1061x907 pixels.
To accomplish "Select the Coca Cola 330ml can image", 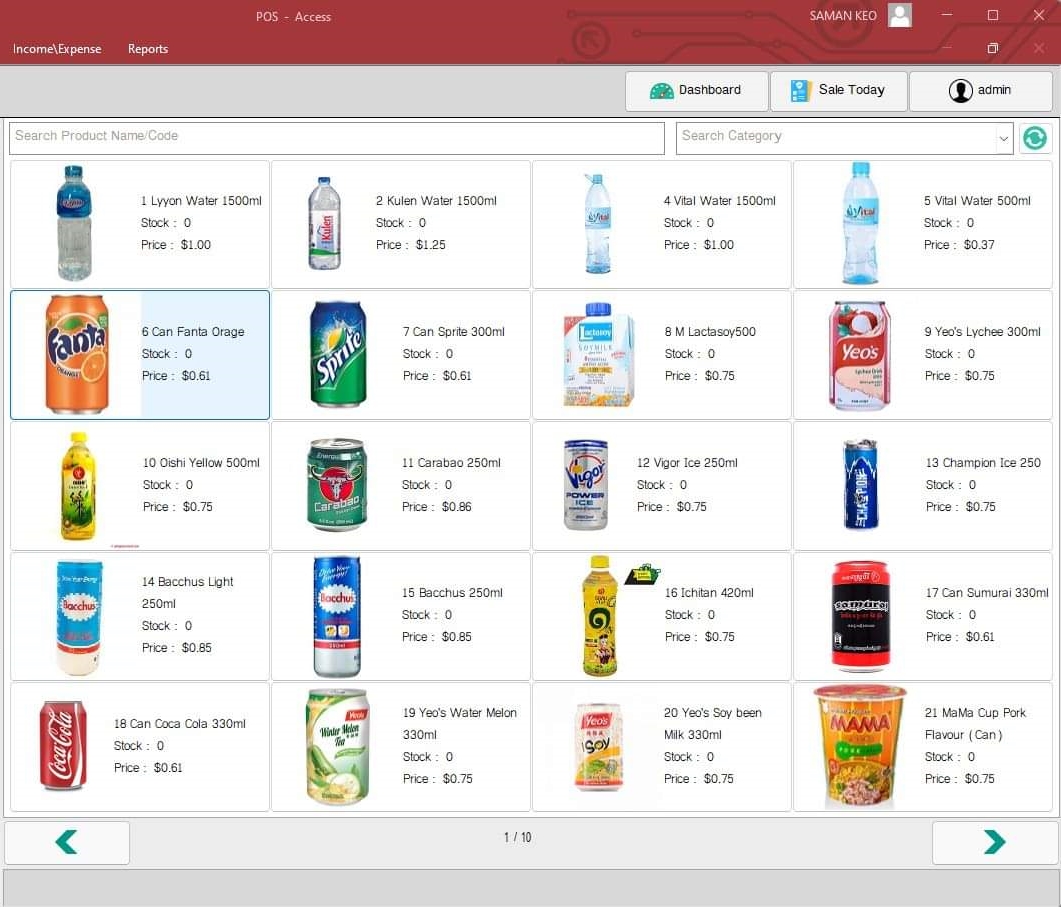I will [64, 746].
